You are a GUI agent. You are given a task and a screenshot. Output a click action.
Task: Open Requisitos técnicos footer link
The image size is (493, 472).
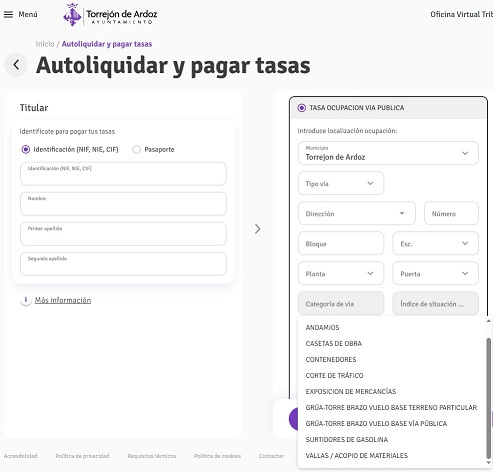click(x=152, y=456)
